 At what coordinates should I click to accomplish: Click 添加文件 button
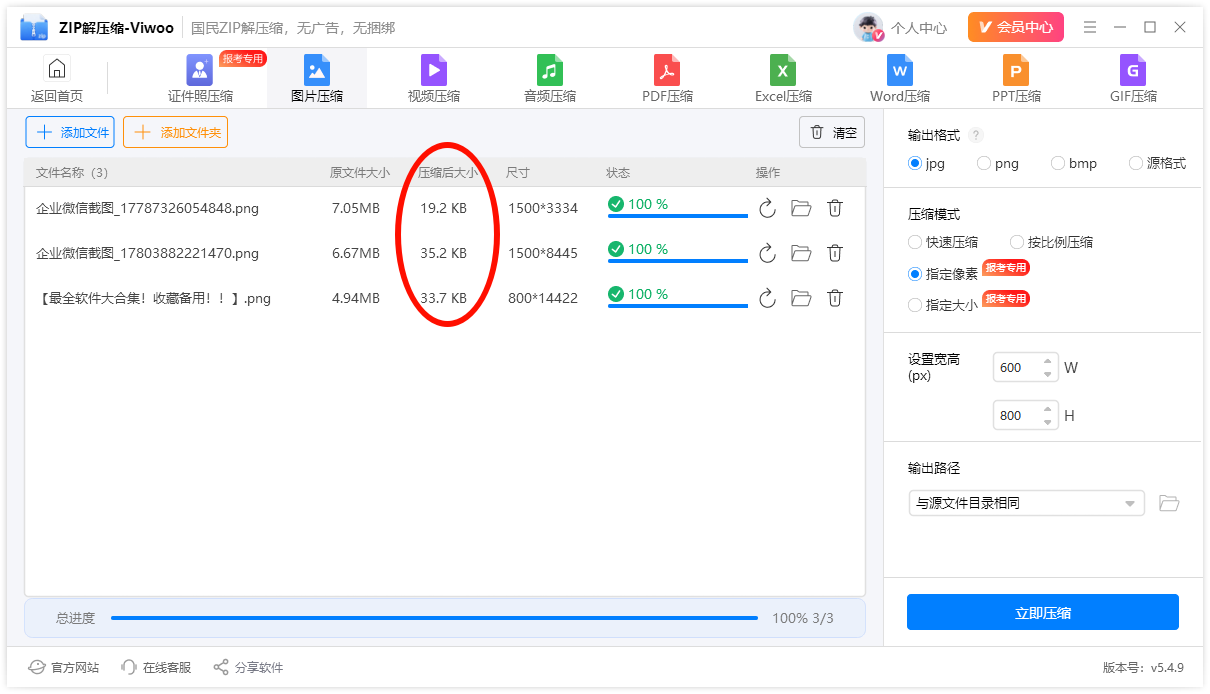coord(70,132)
